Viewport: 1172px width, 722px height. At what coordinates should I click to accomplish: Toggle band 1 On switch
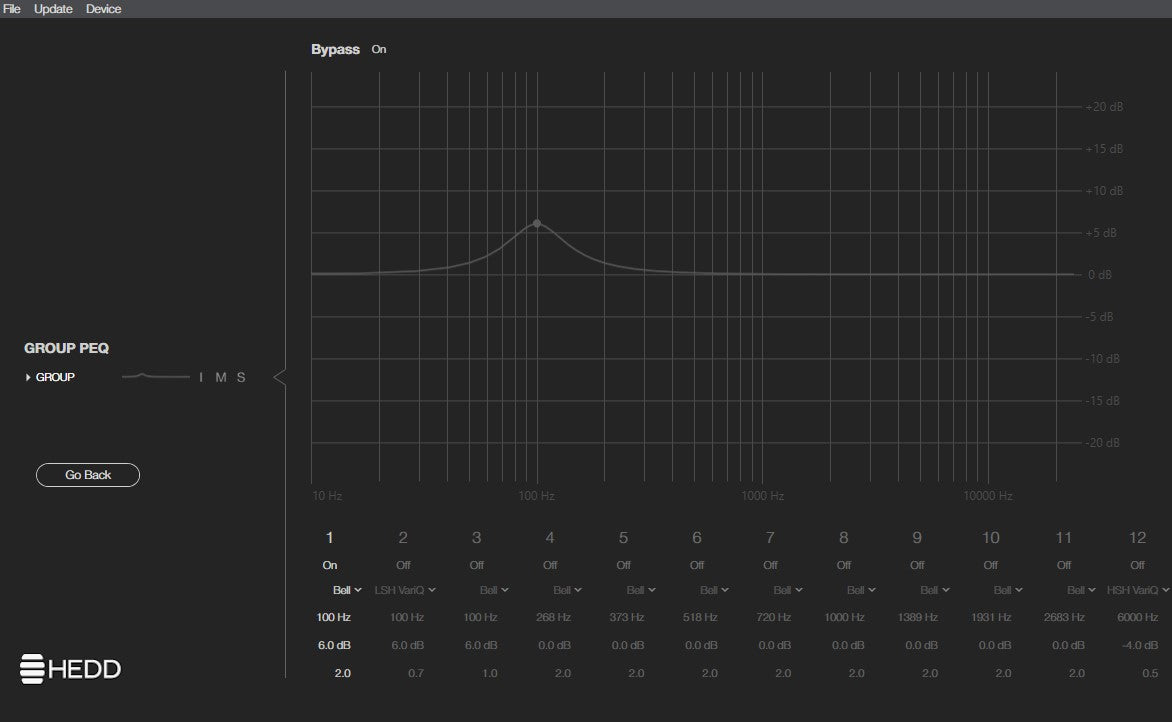pos(330,565)
